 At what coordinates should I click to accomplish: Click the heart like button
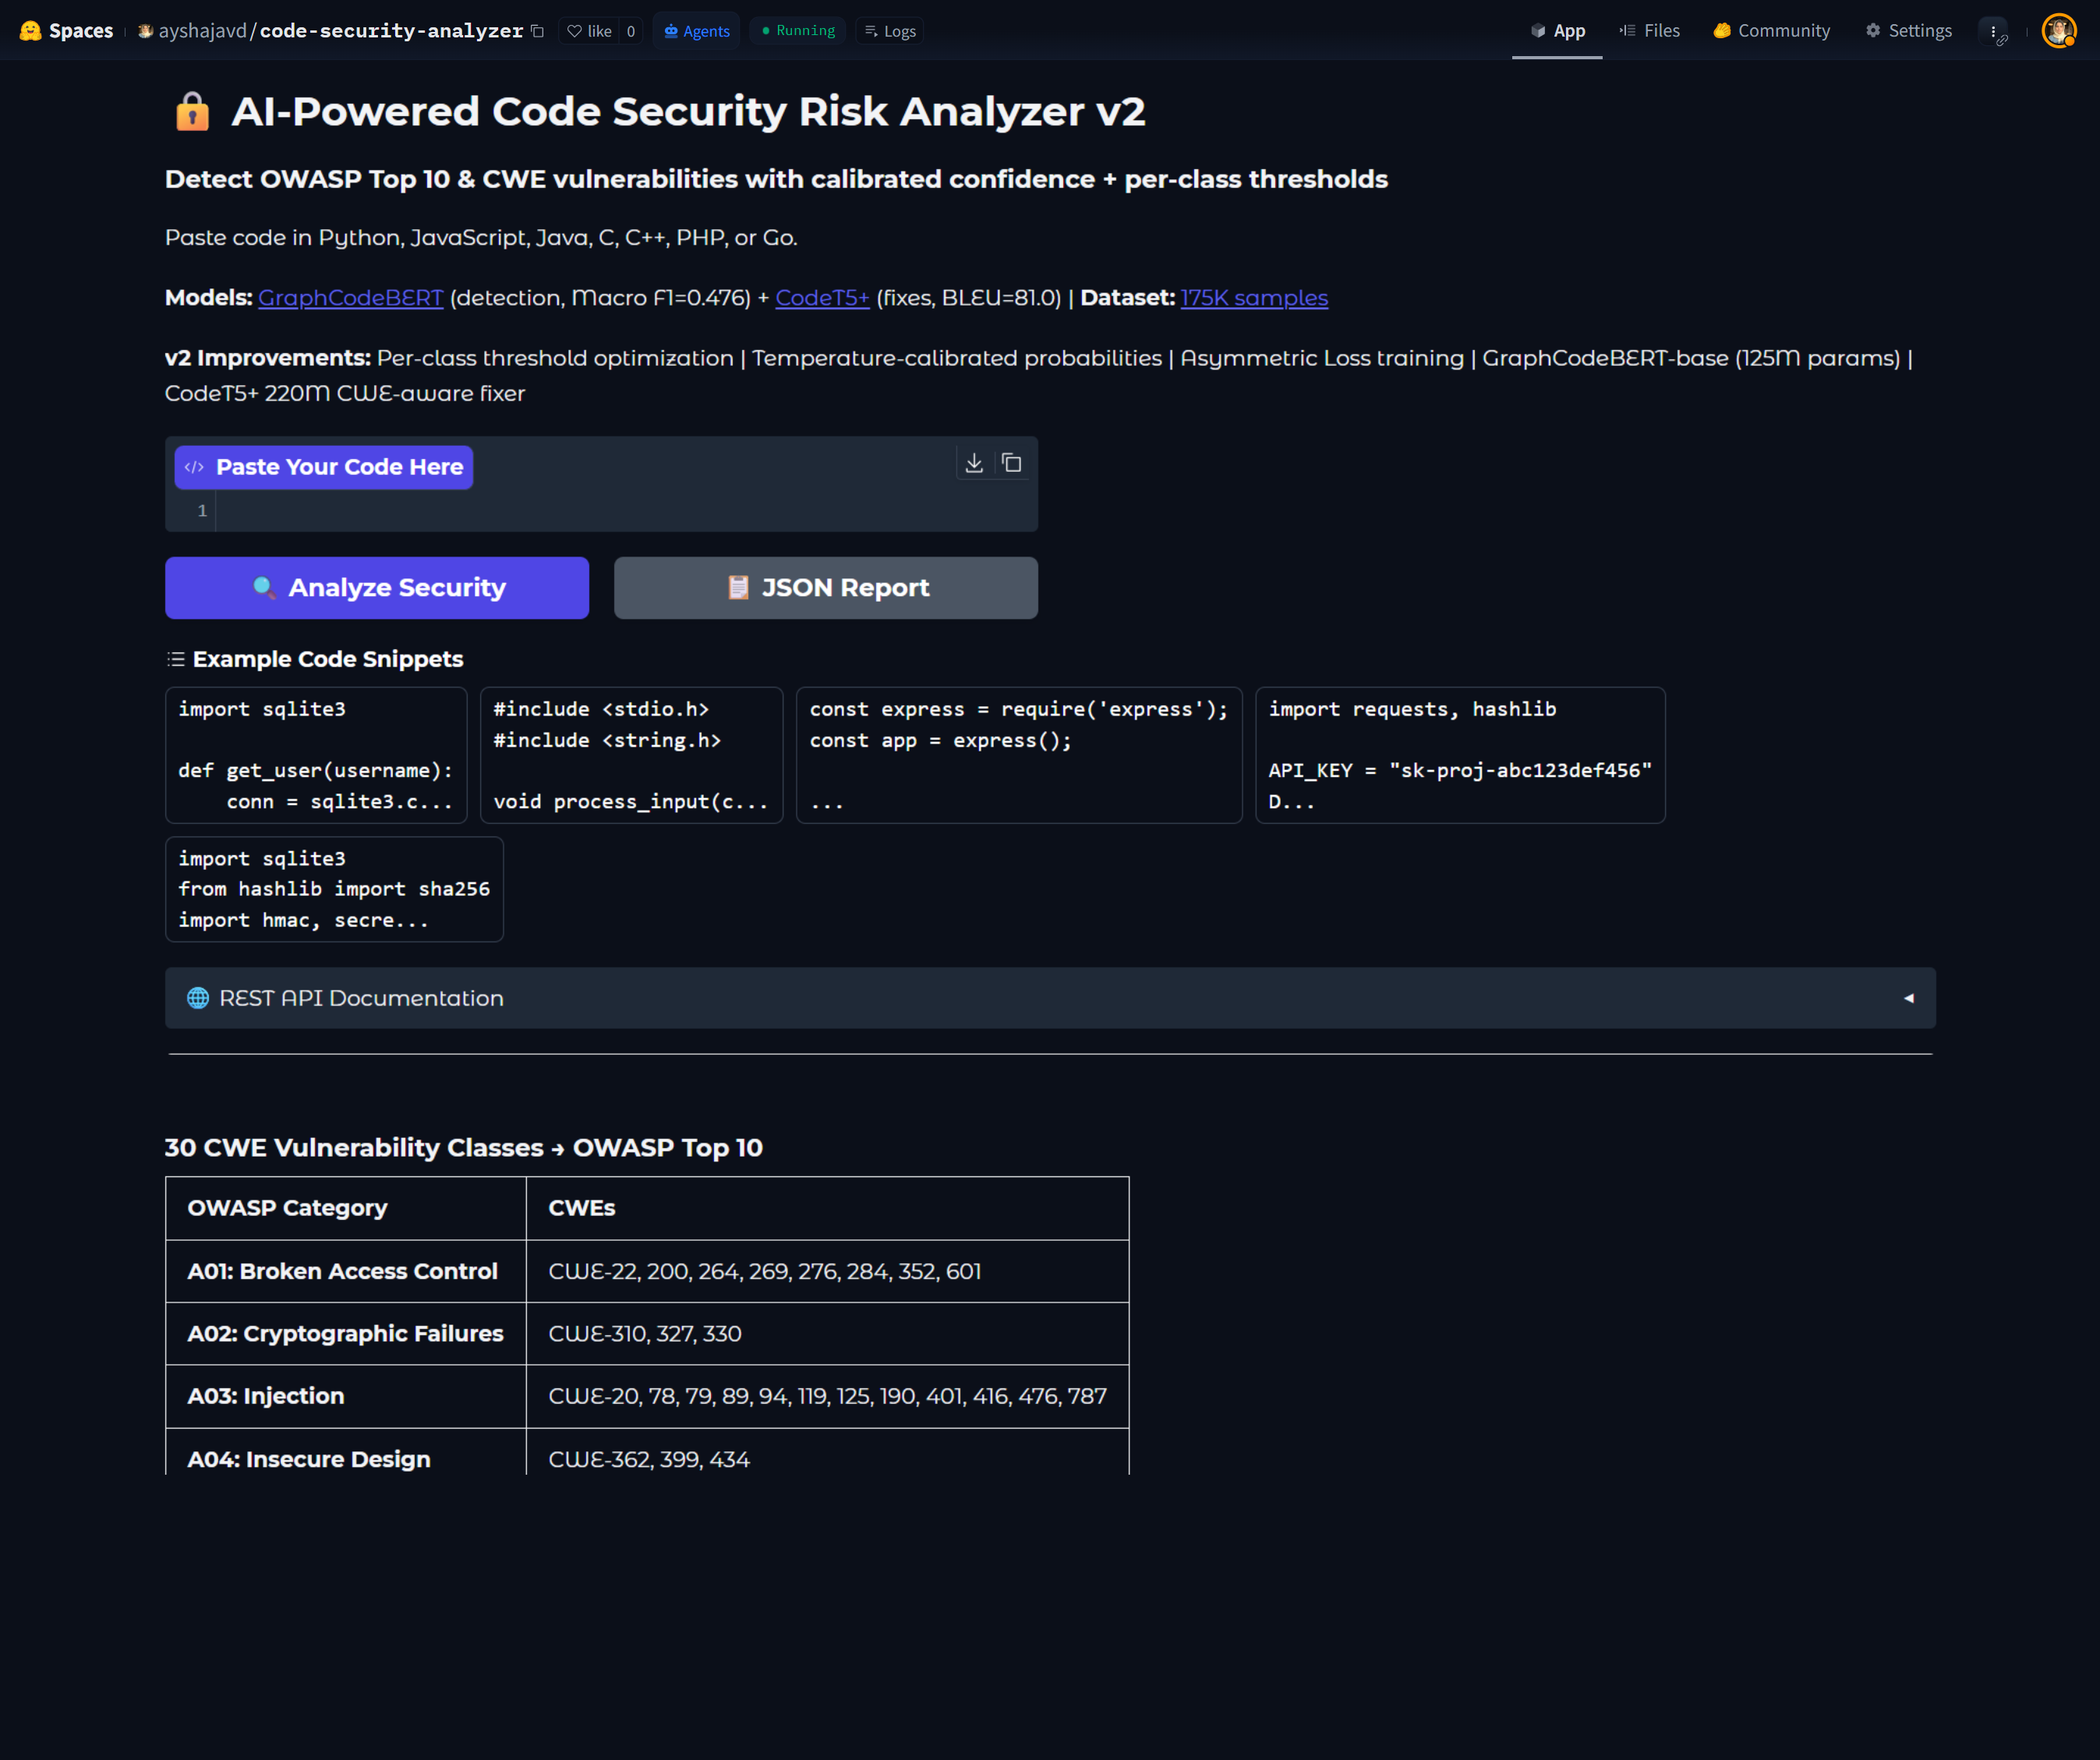[589, 31]
